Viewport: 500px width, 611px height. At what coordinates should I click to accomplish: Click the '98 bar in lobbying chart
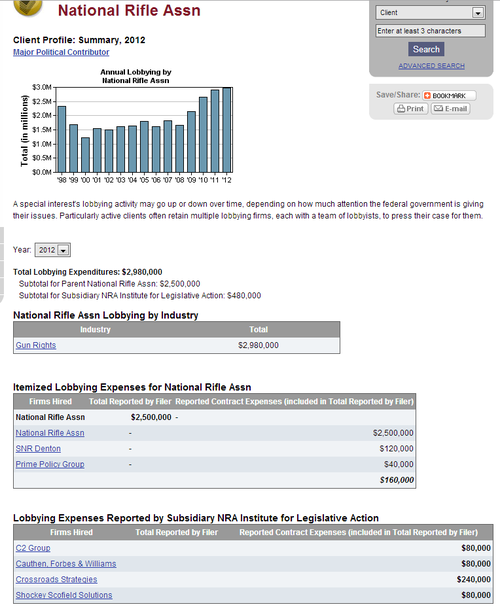point(62,139)
